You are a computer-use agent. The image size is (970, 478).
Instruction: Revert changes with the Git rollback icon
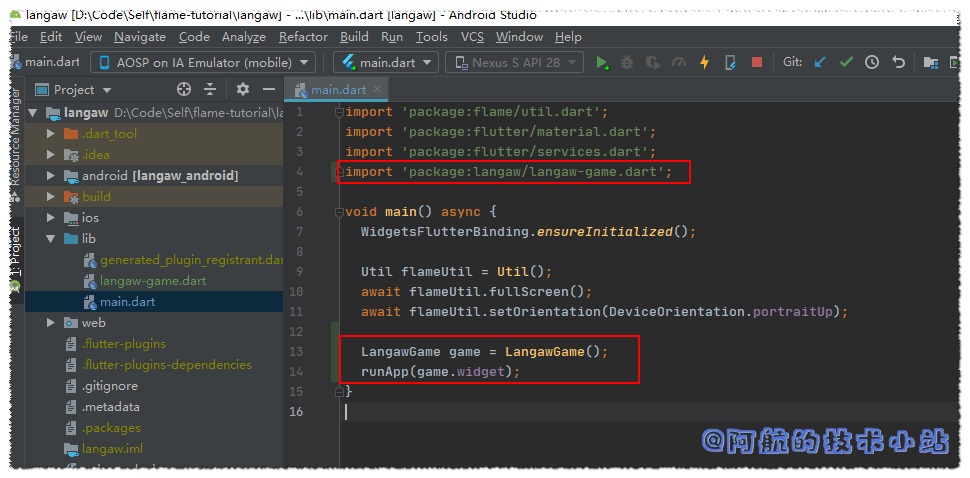898,62
